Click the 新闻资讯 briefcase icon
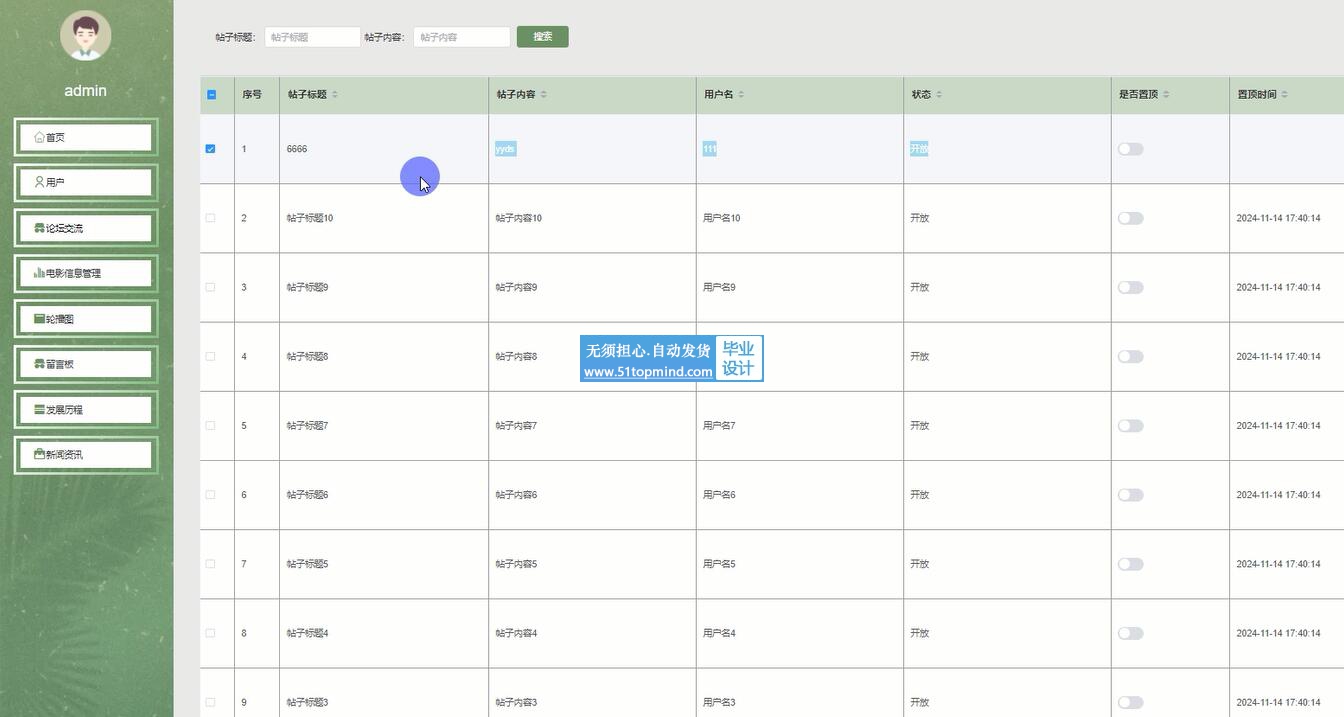Screen dimensions: 1344x717 (x=39, y=455)
